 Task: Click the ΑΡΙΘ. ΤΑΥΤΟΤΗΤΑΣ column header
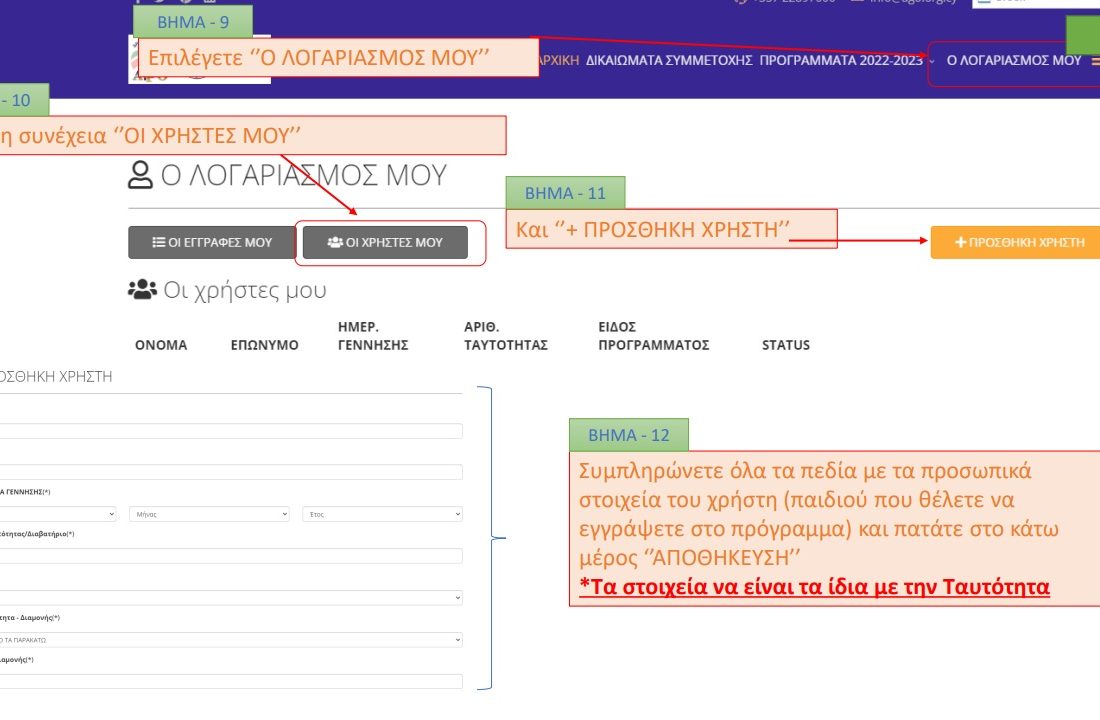pyautogui.click(x=506, y=336)
